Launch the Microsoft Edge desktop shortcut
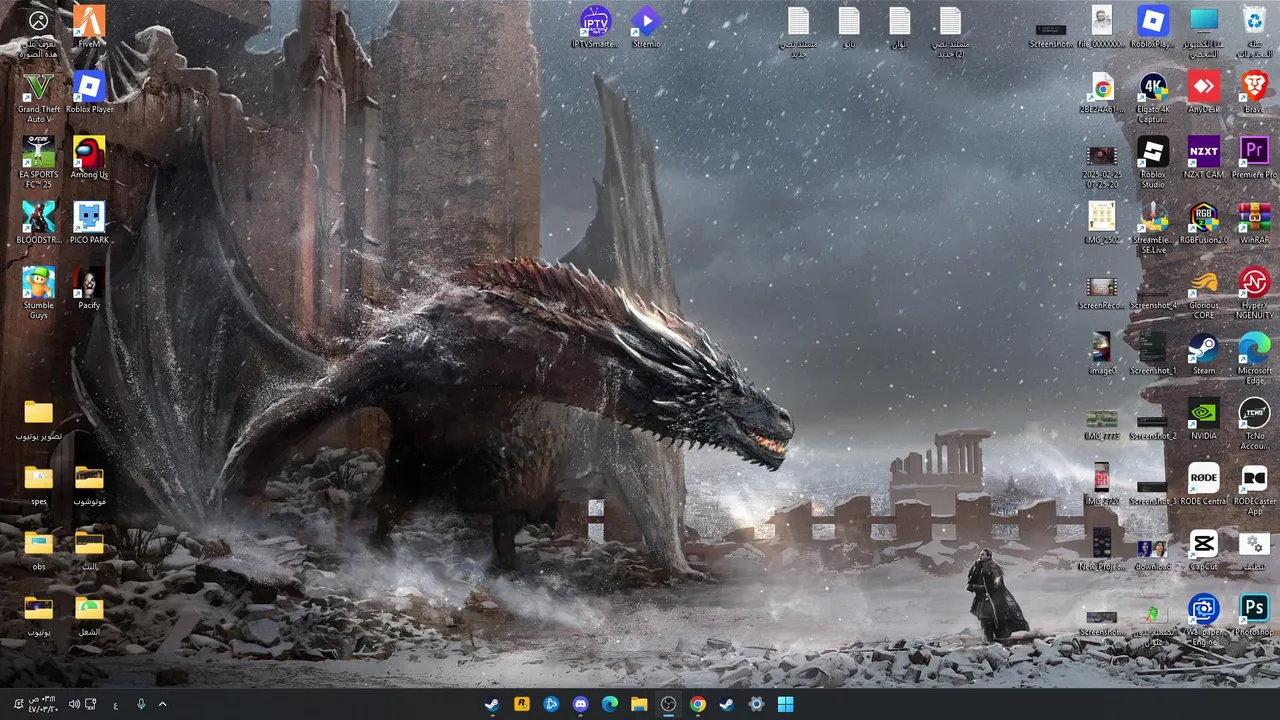Image resolution: width=1280 pixels, height=720 pixels. coord(1254,358)
